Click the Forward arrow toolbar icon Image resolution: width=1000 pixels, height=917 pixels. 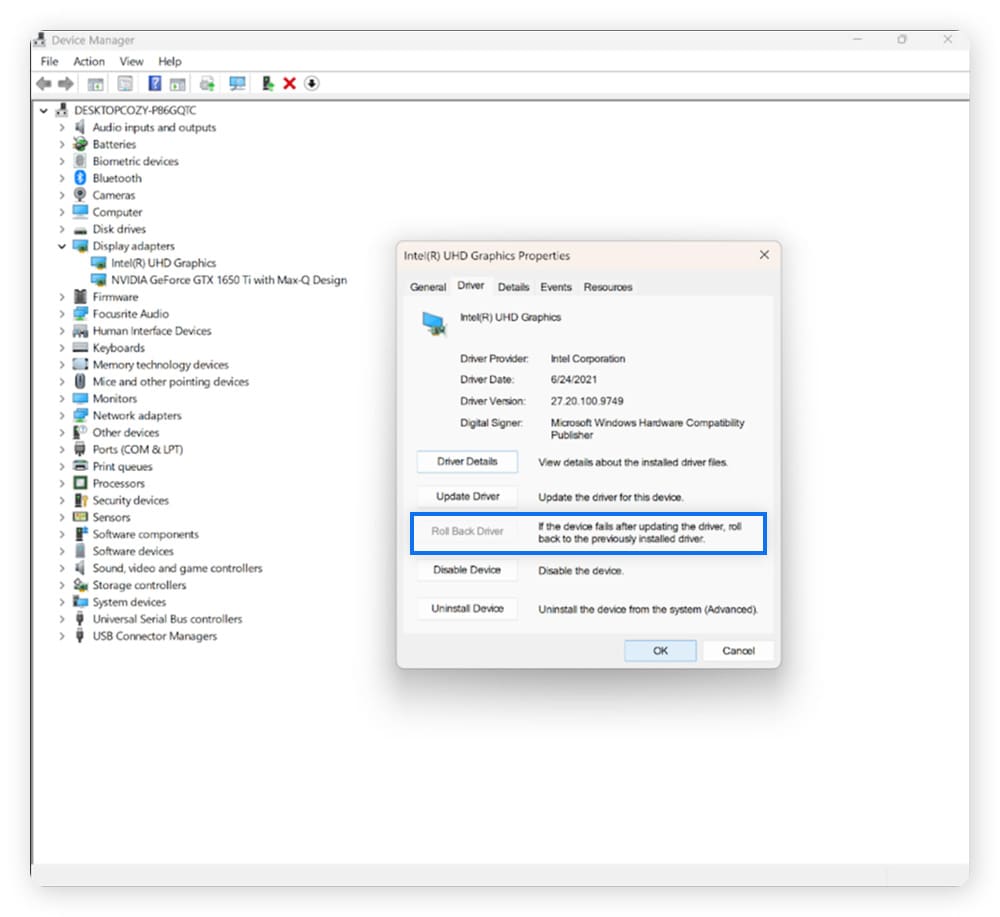click(x=66, y=84)
